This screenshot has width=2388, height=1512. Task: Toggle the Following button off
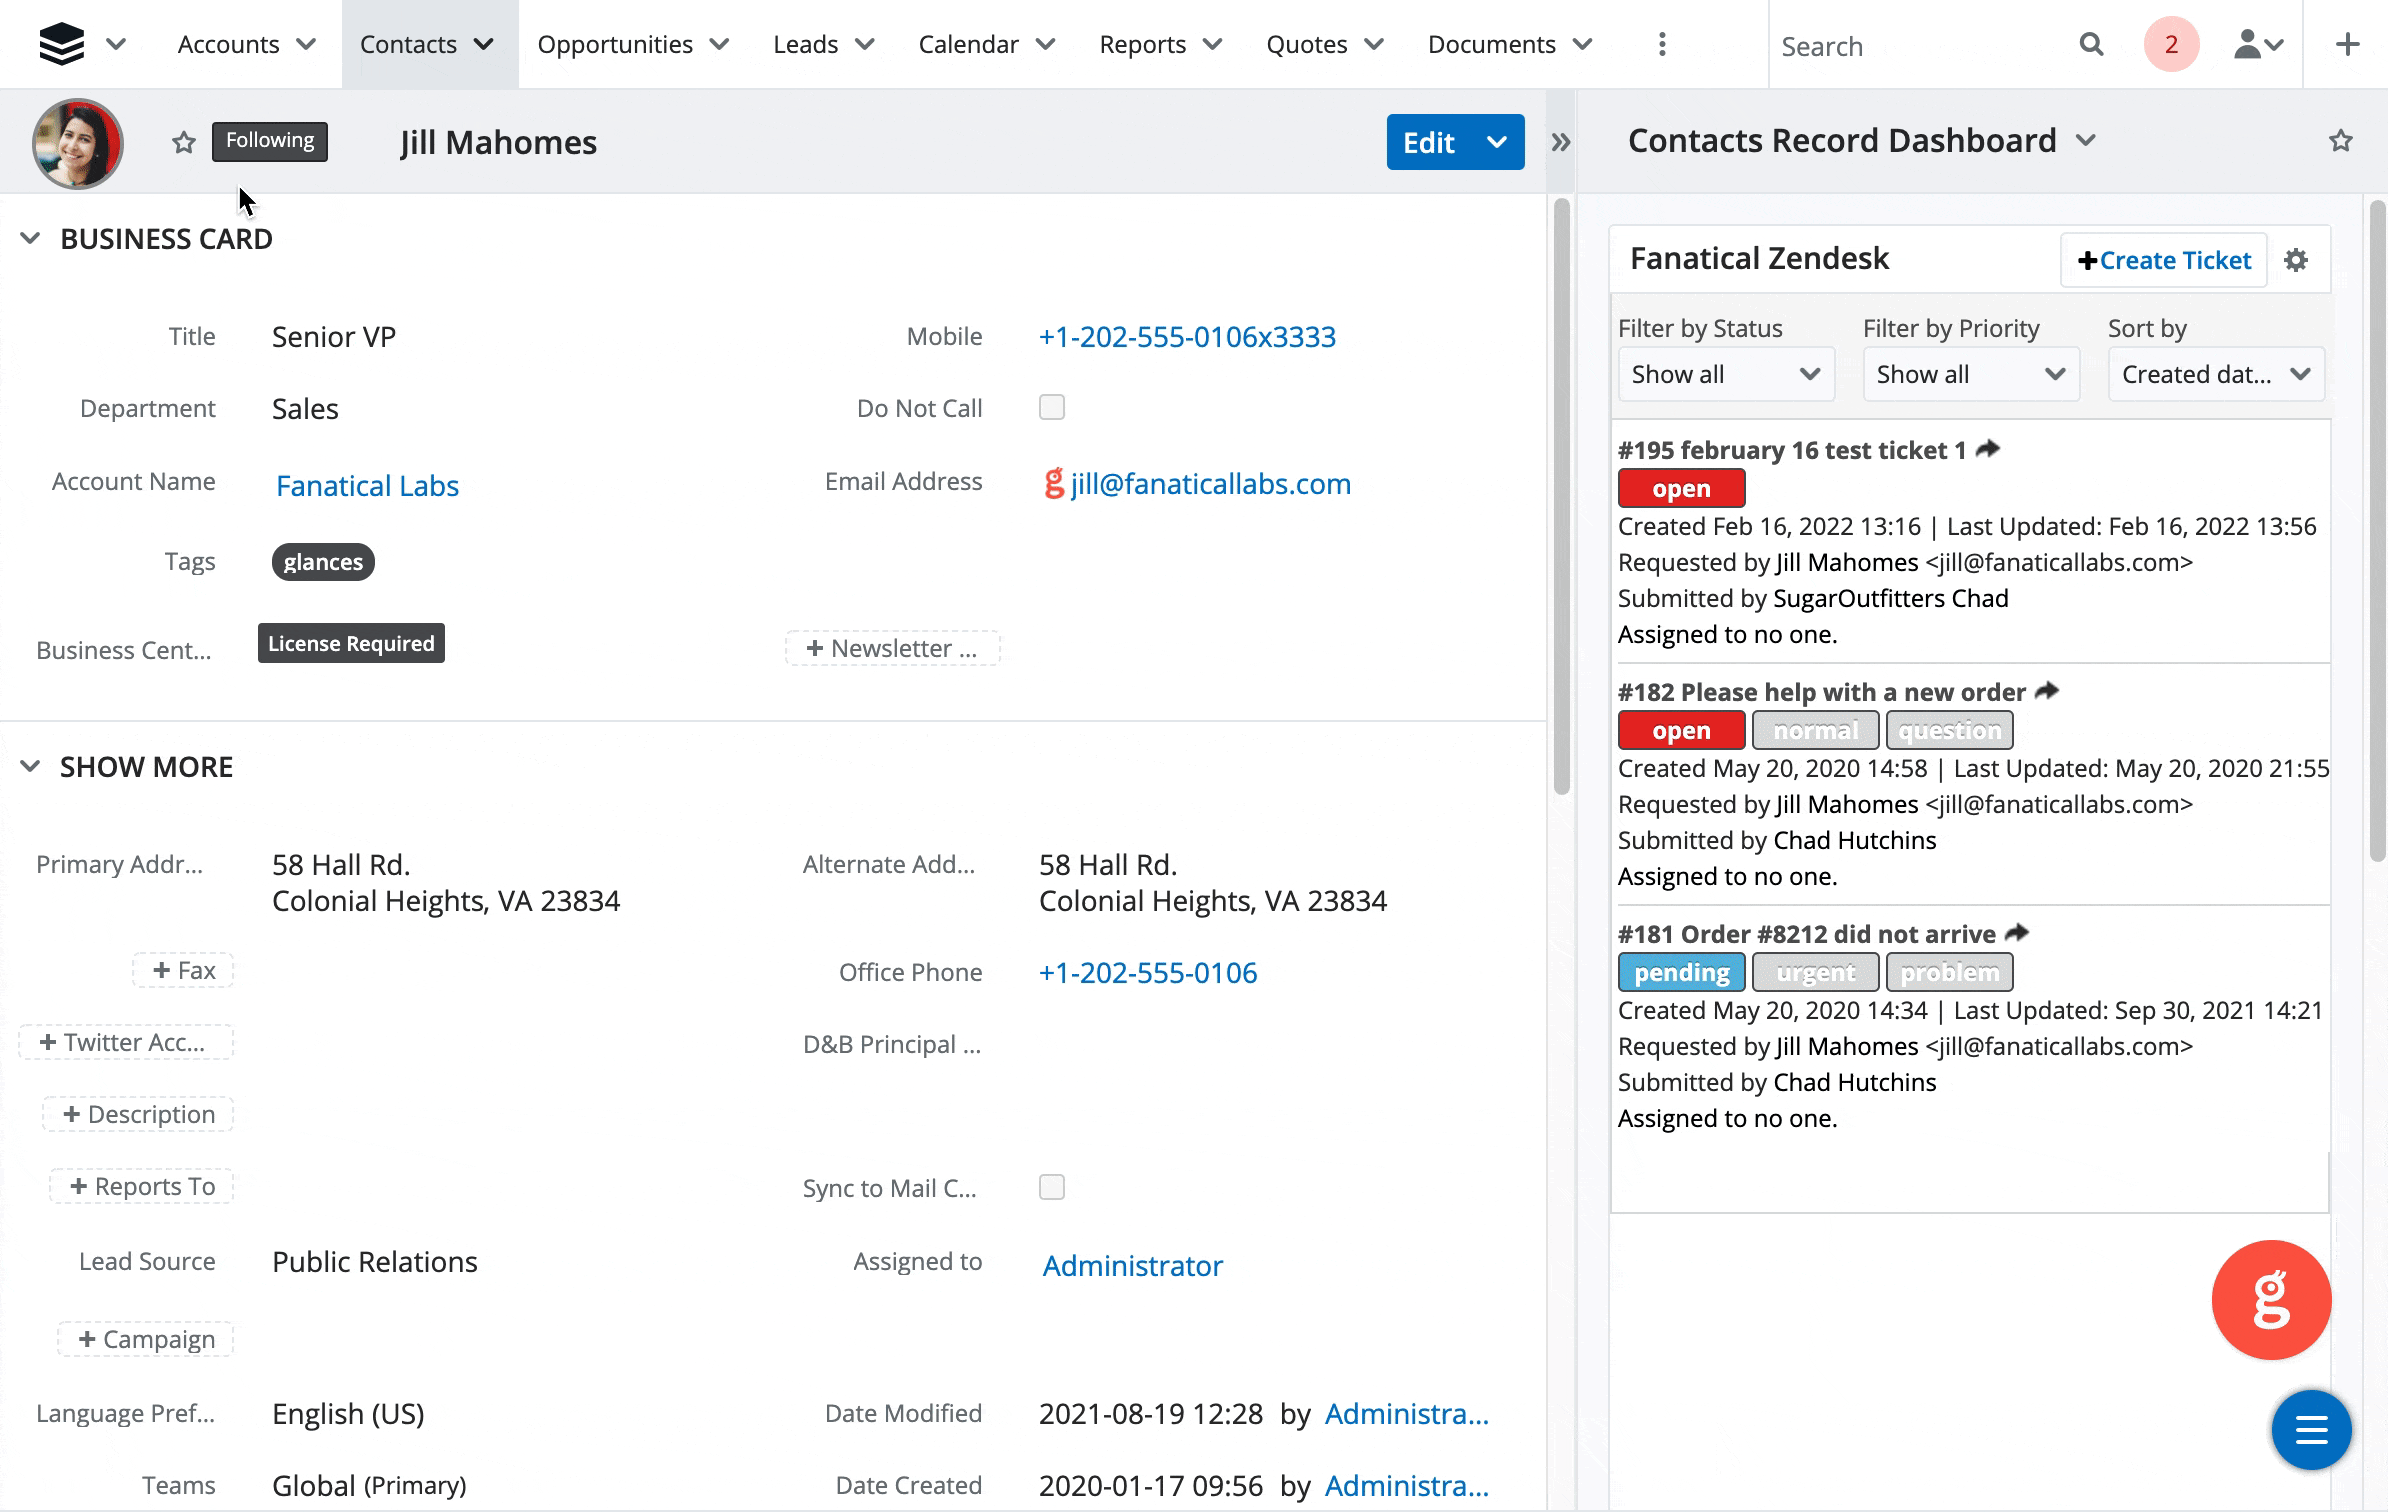tap(270, 141)
